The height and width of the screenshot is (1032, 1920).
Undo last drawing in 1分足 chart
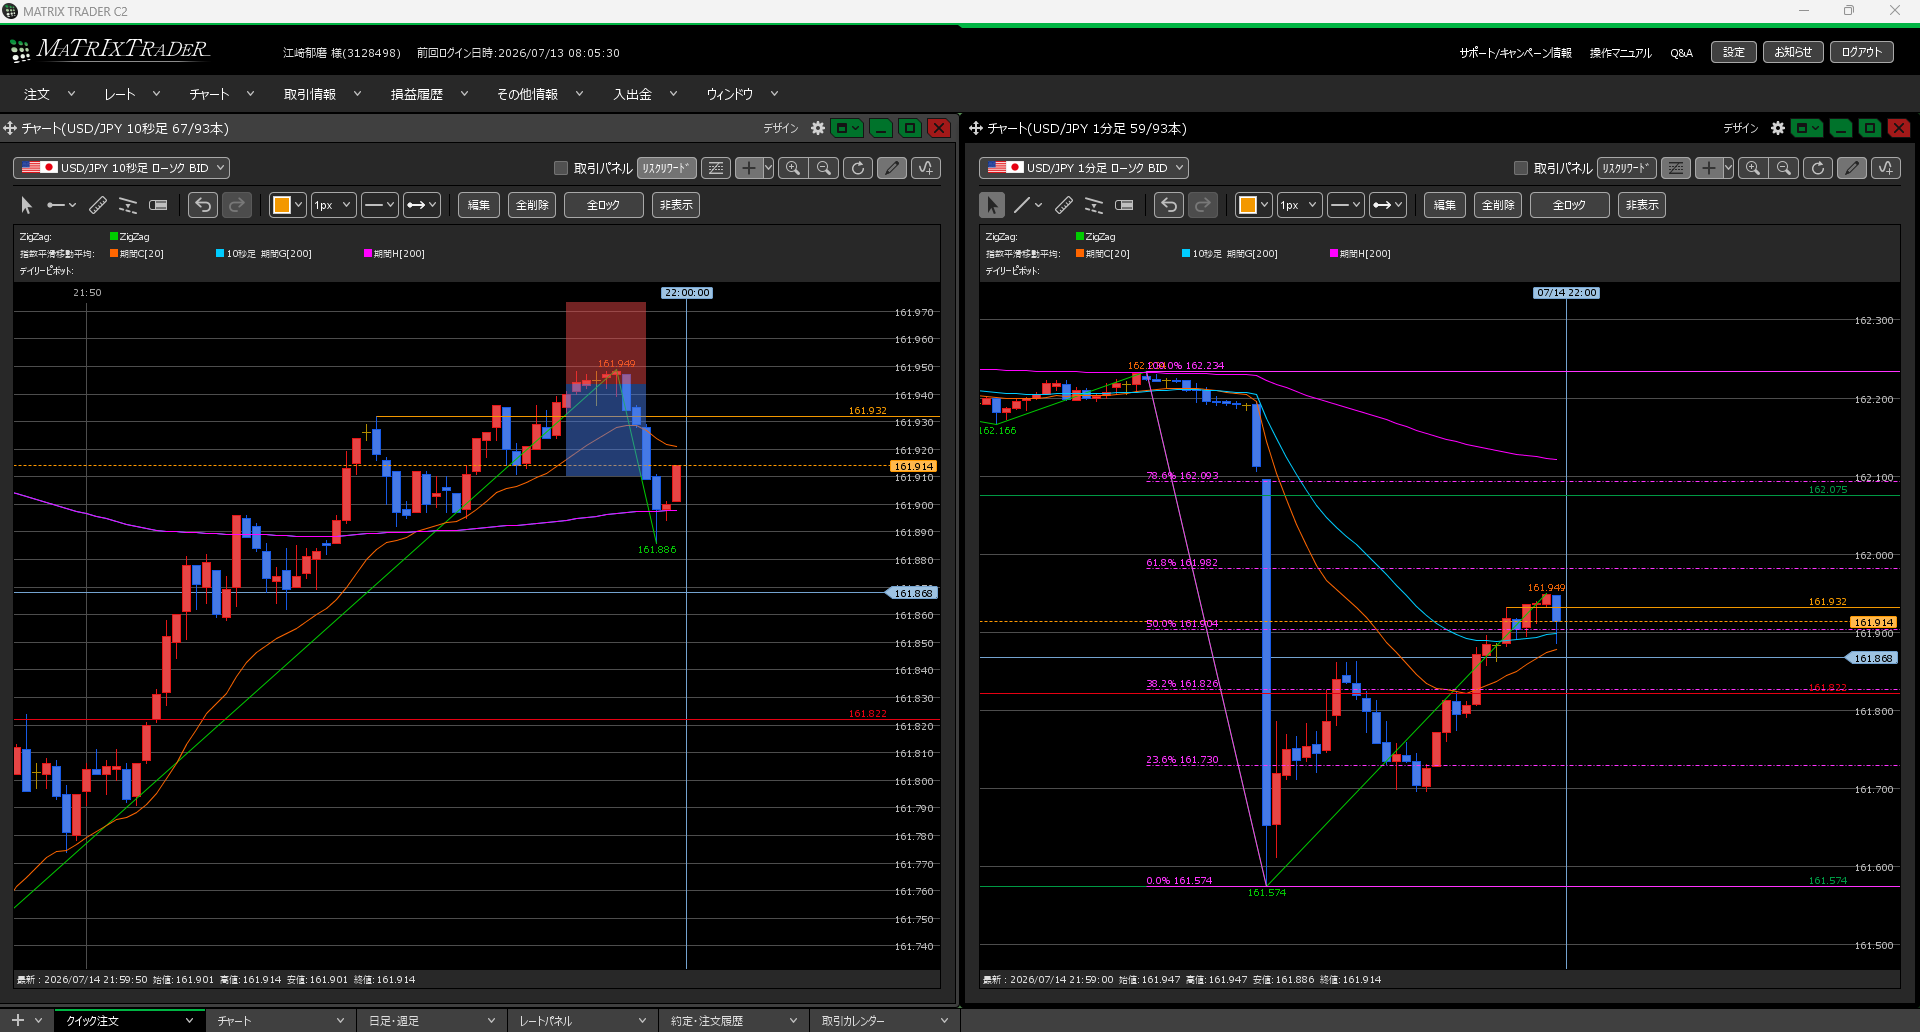[x=1169, y=205]
